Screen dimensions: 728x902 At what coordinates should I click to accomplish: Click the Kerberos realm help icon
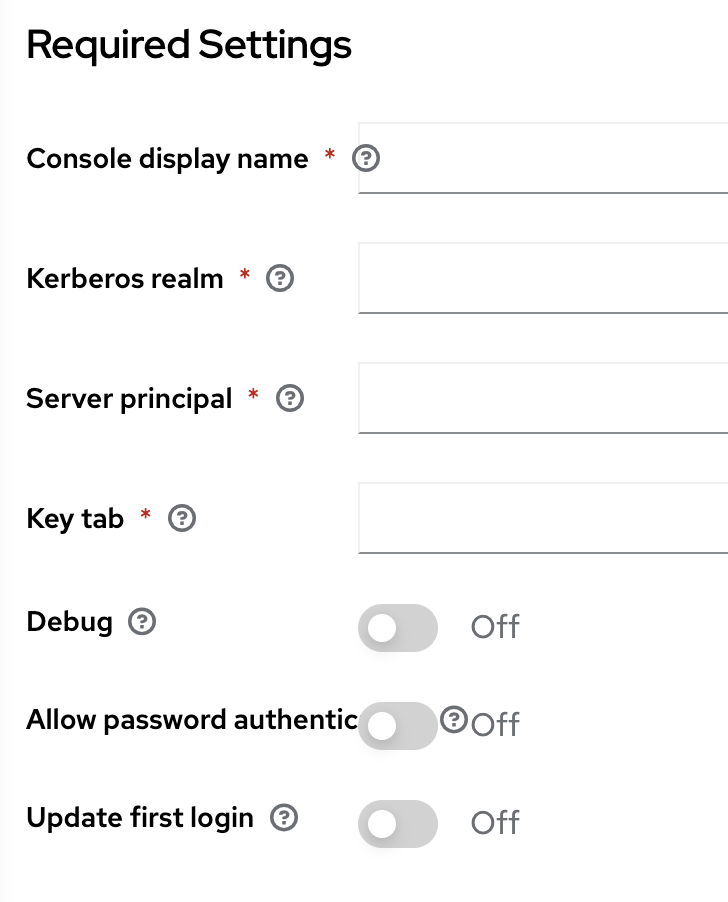281,279
